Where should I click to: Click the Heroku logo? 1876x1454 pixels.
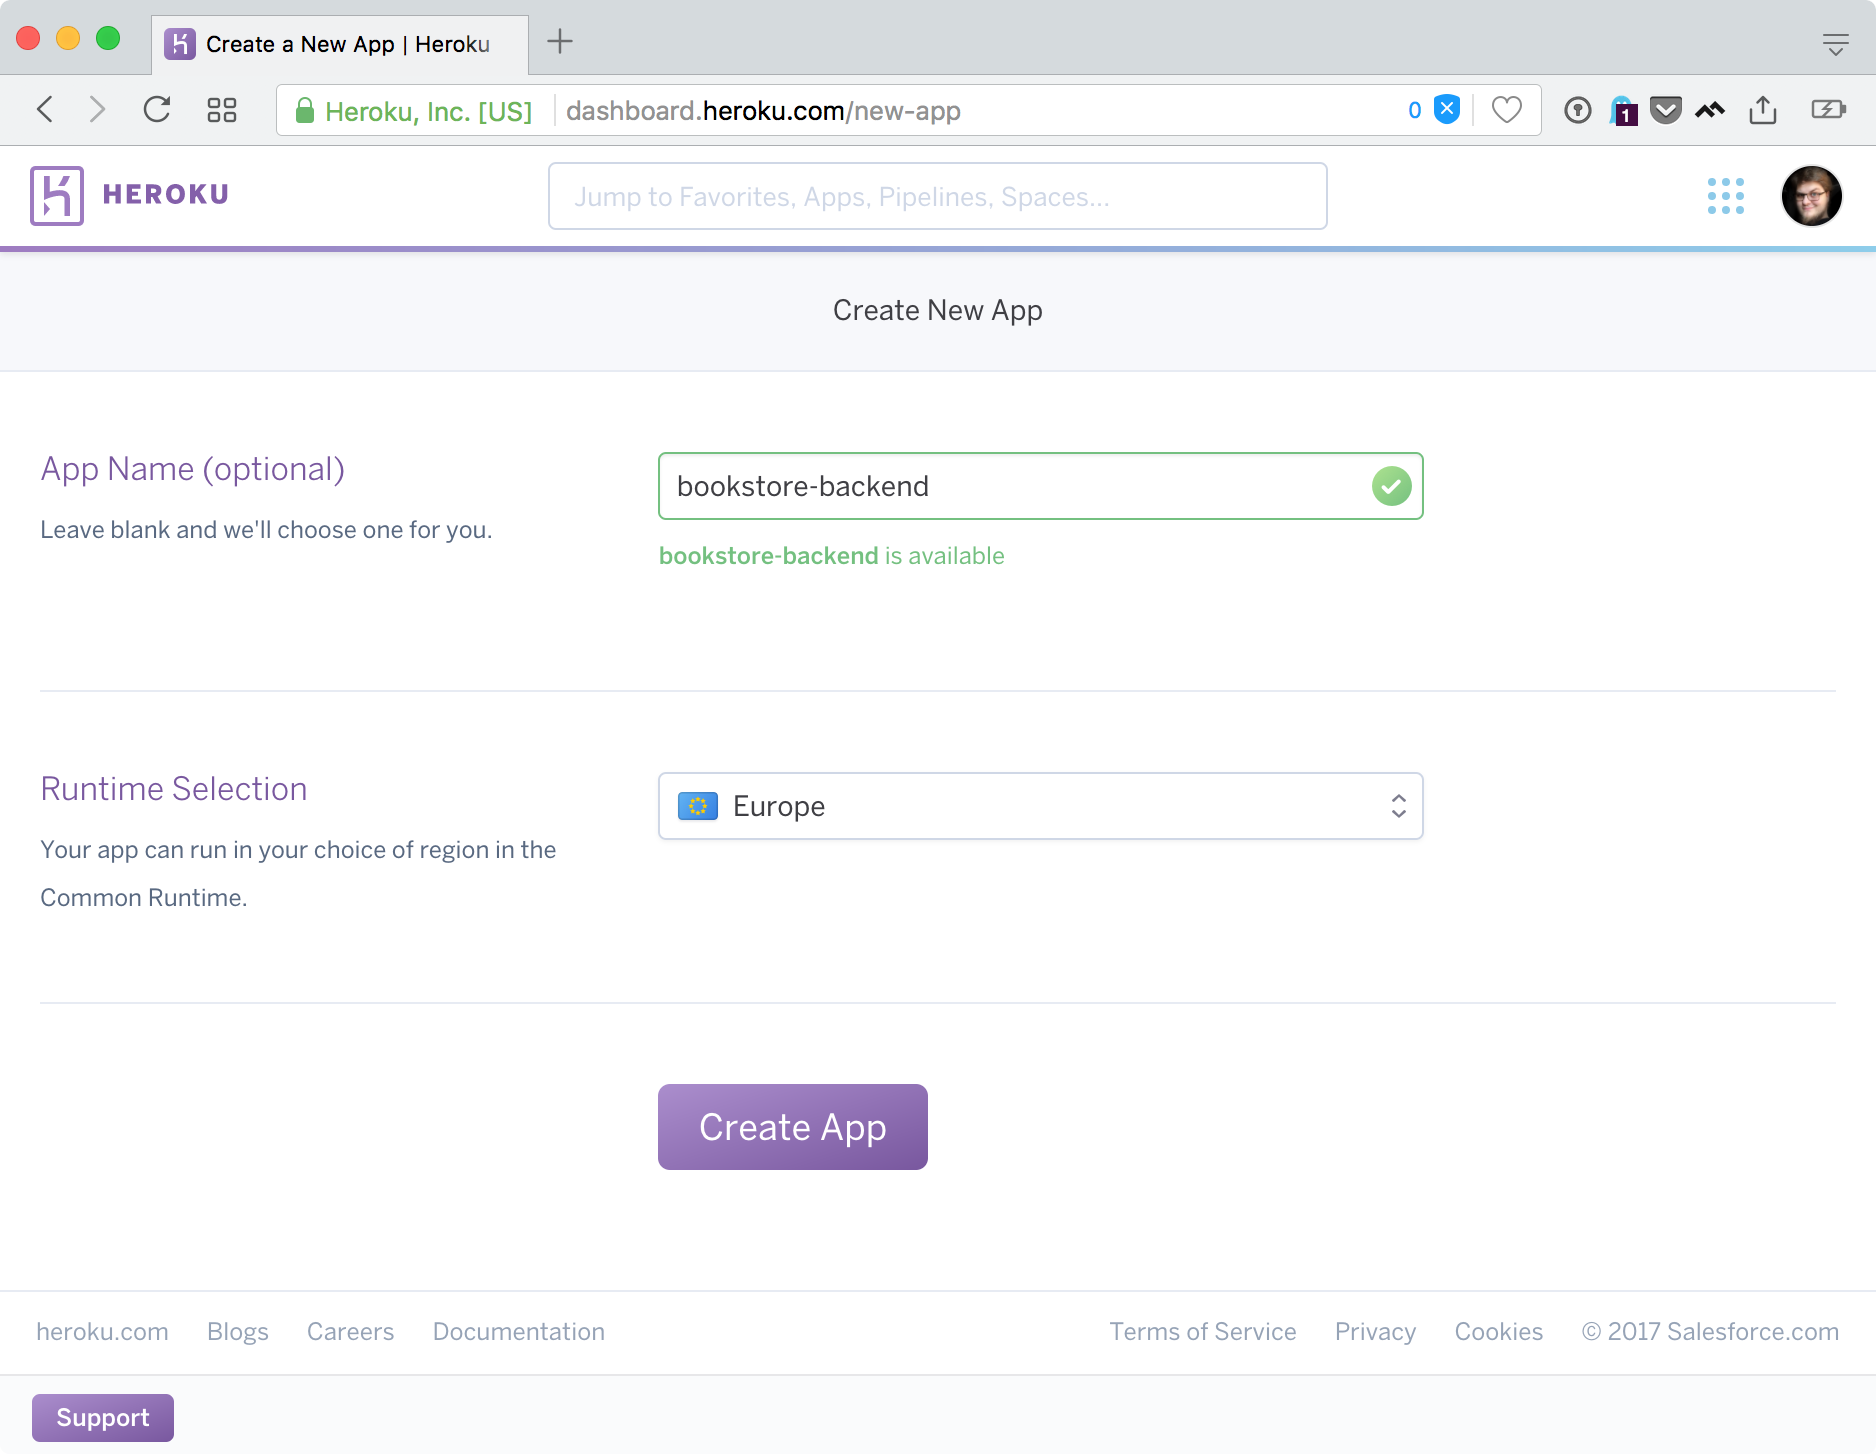[x=130, y=195]
